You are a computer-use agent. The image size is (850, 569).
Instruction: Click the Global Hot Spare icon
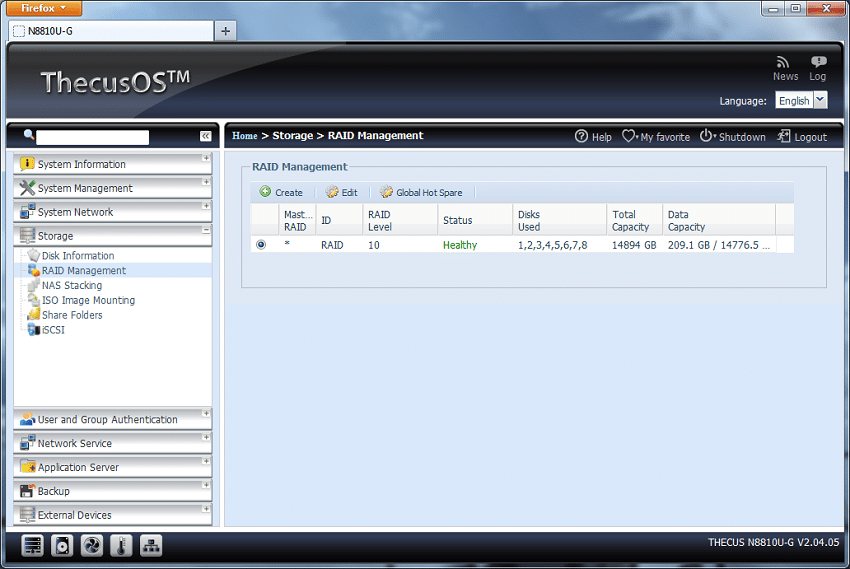point(386,192)
